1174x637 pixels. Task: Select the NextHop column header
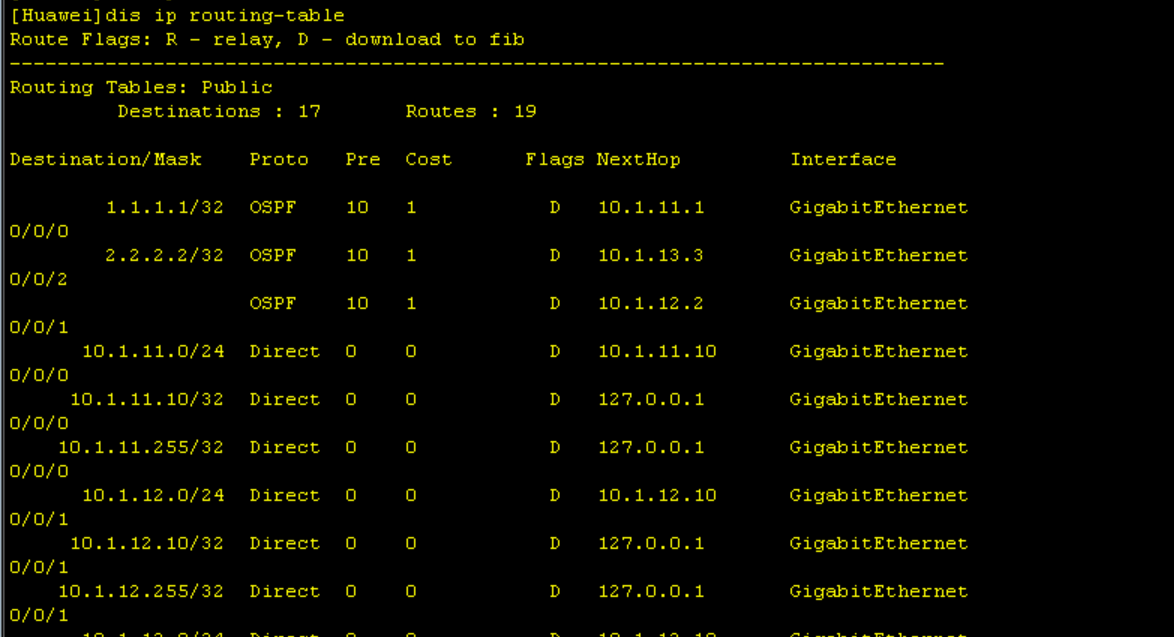pos(637,159)
